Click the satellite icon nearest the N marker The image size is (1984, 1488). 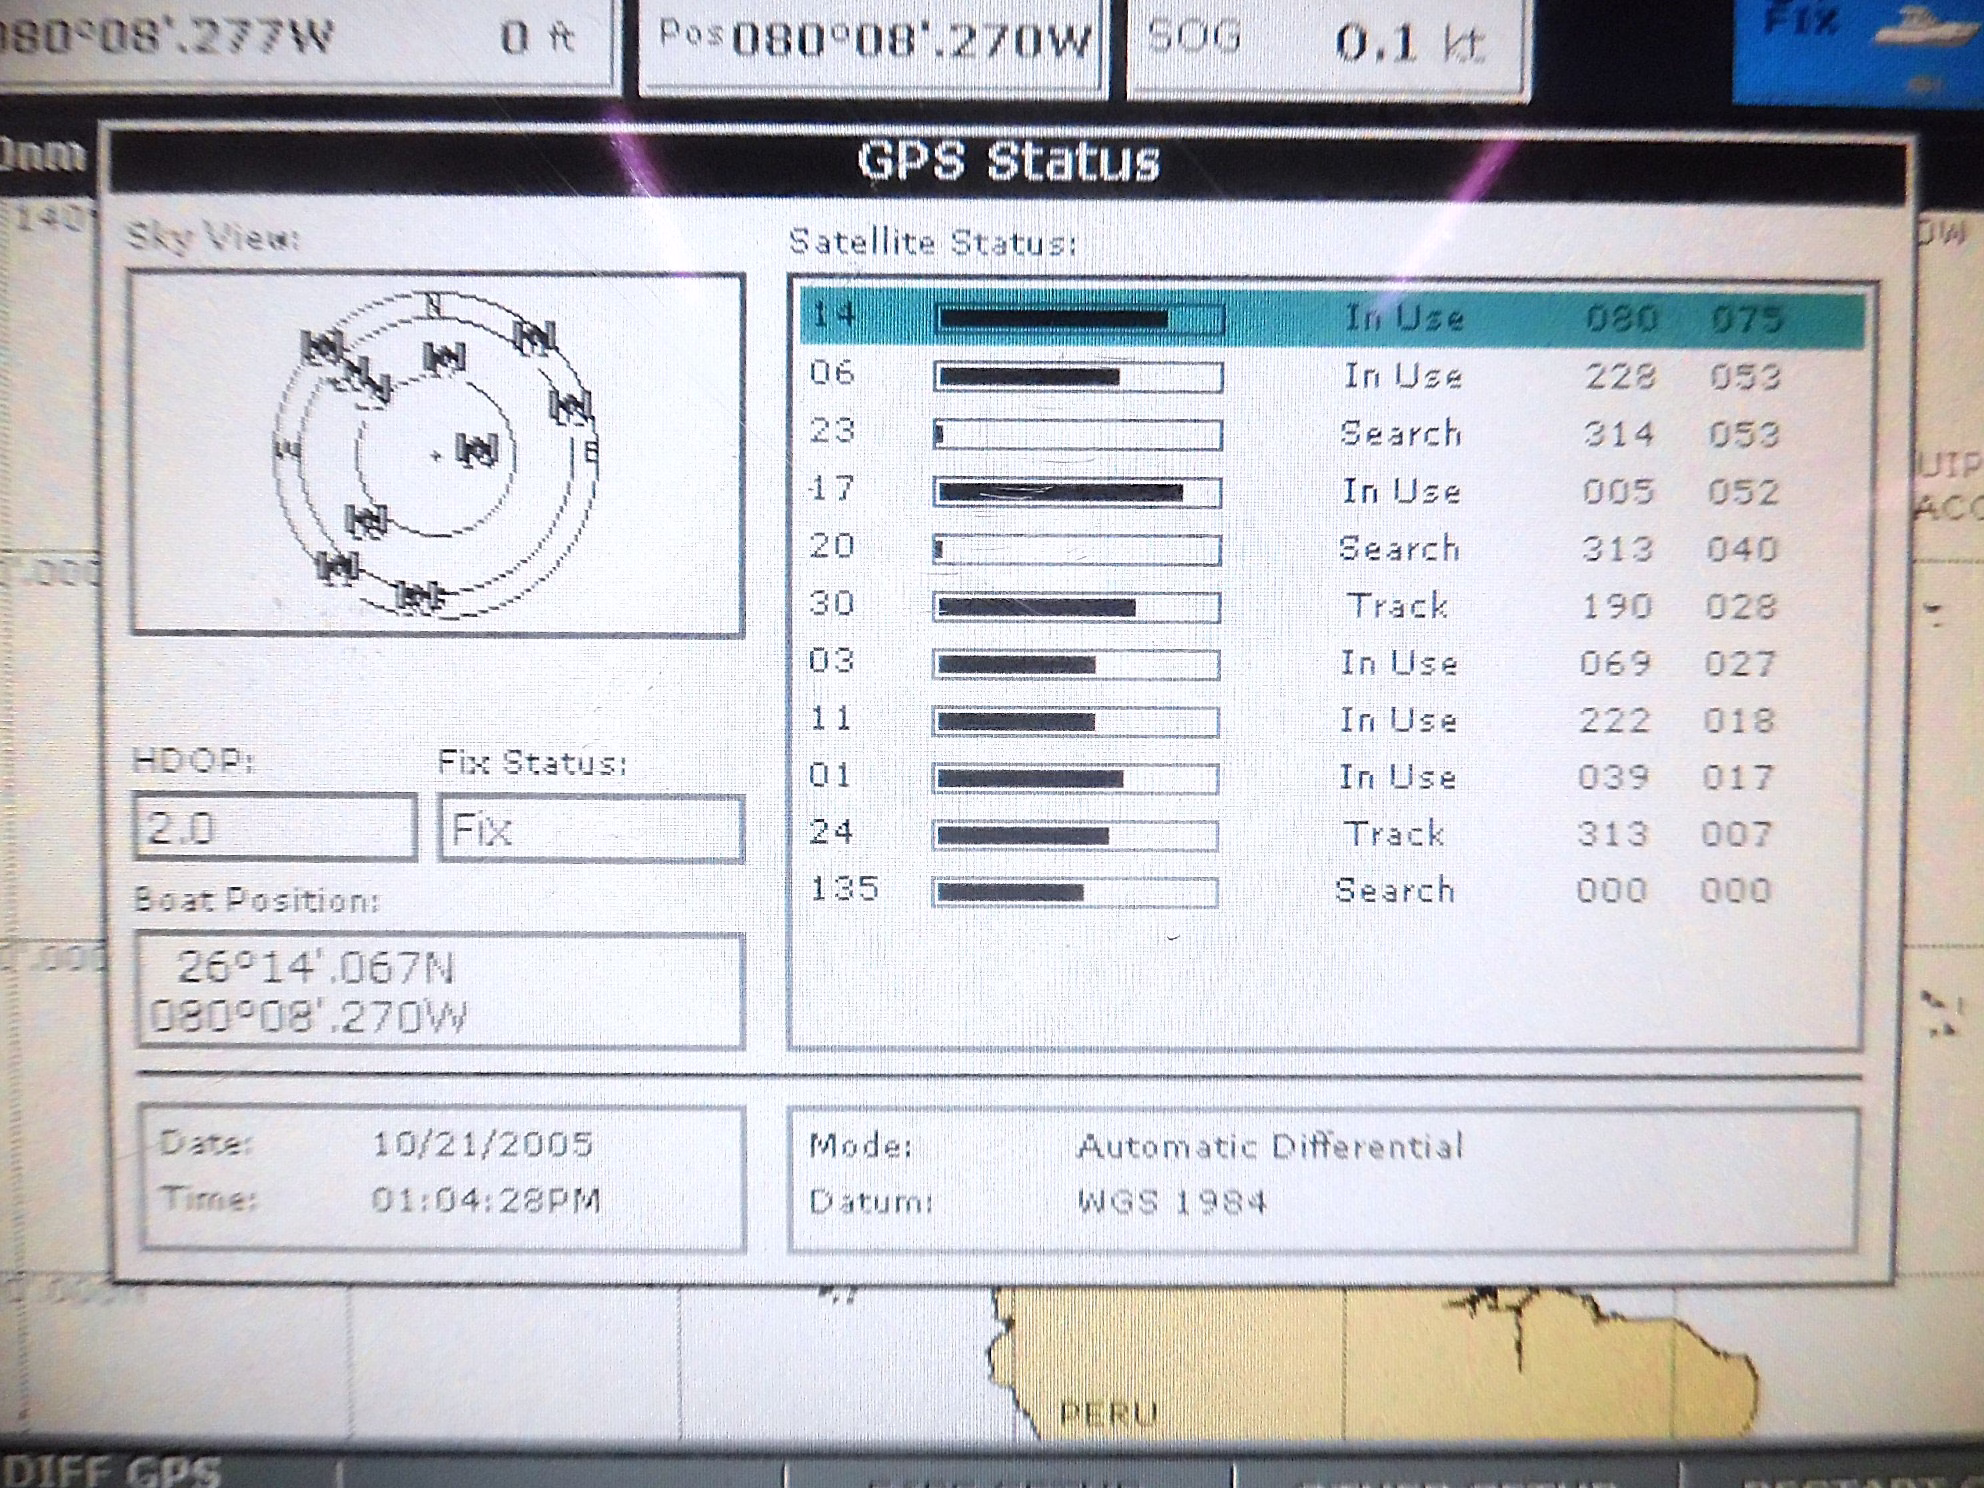(x=444, y=357)
